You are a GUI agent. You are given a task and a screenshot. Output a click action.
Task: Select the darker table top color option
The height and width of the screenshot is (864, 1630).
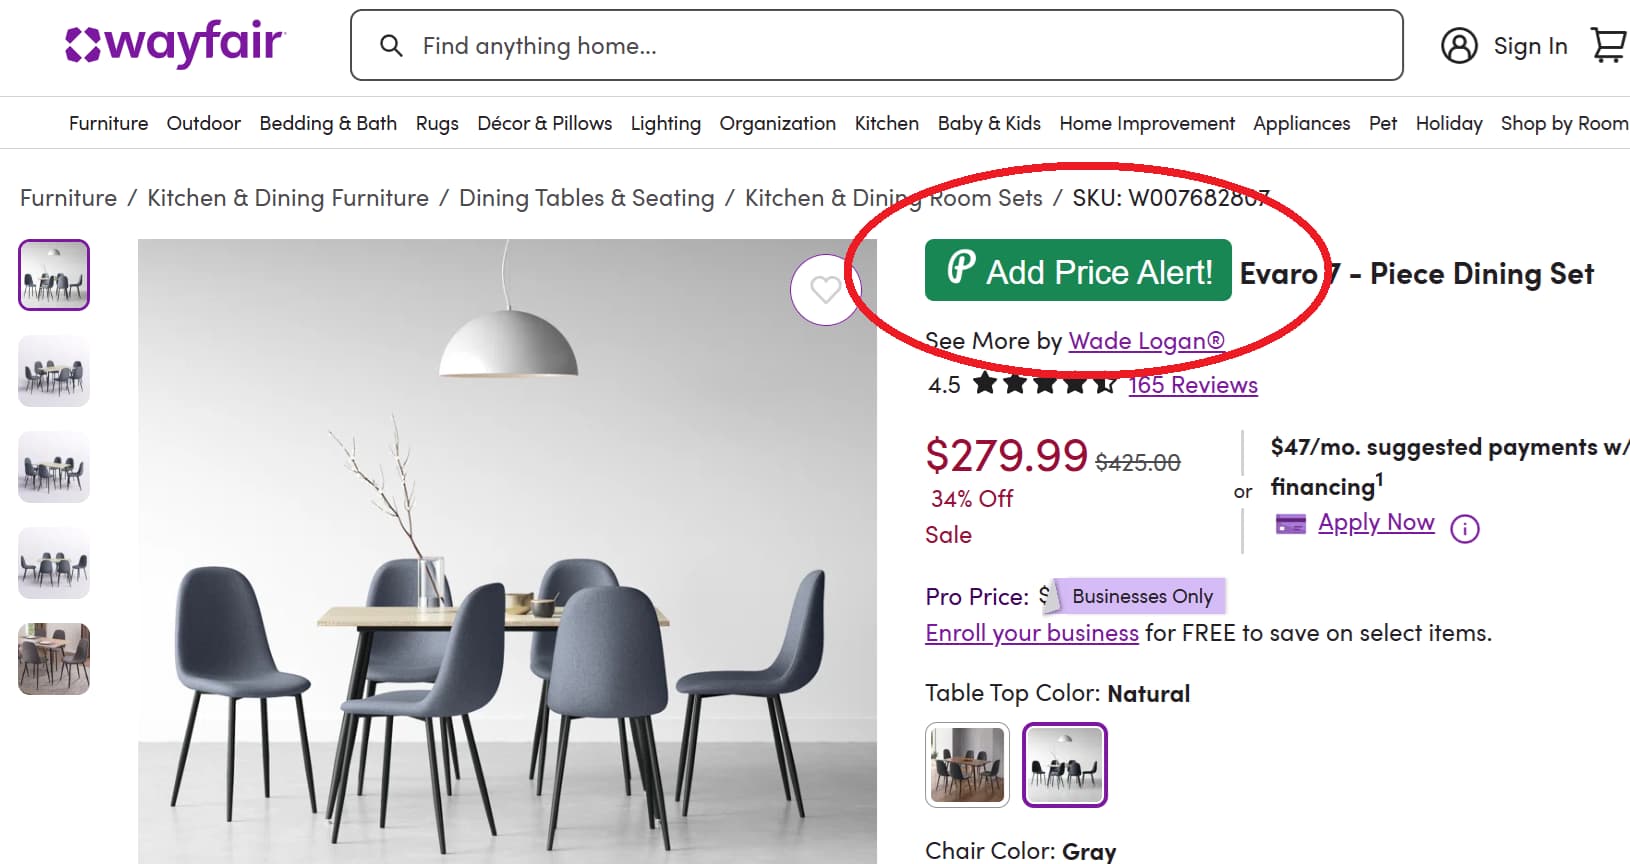(966, 764)
